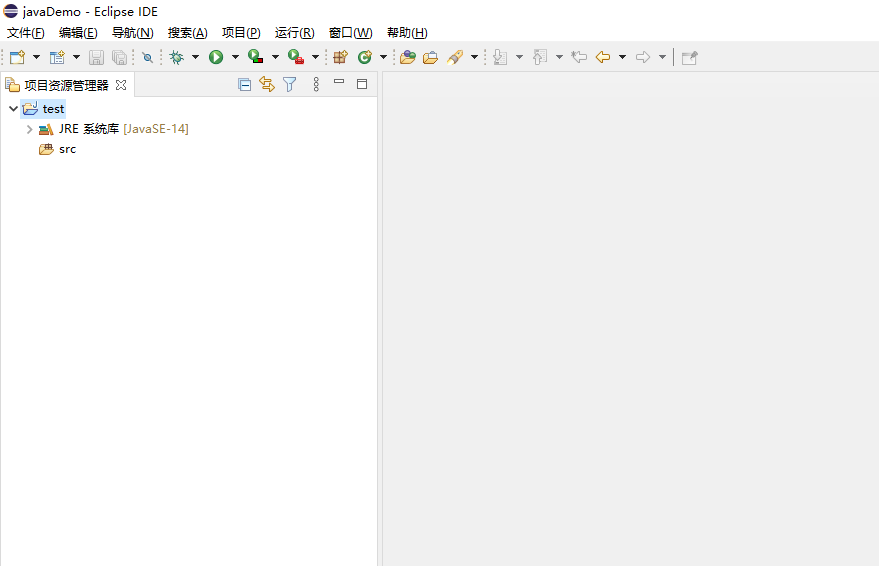Click the green Run button
This screenshot has height=566, width=879.
tap(216, 57)
